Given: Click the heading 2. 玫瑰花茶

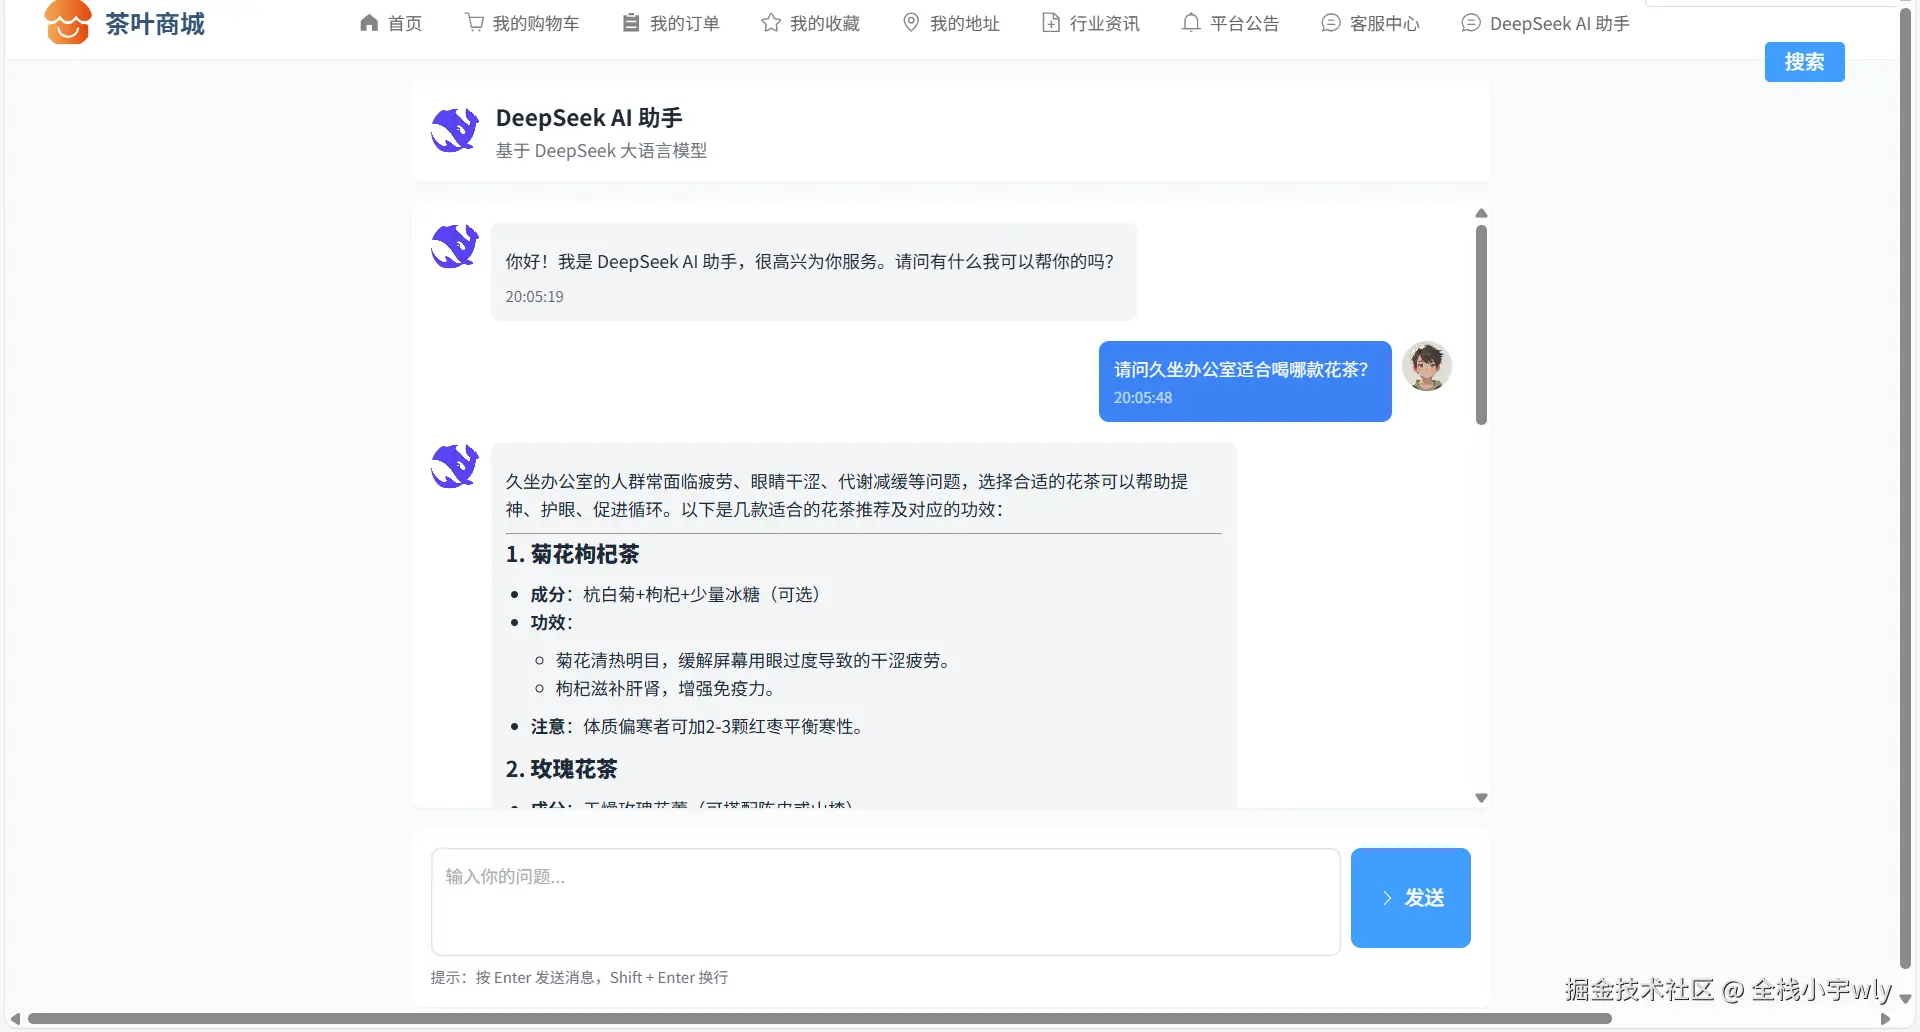Looking at the screenshot, I should click(x=561, y=769).
